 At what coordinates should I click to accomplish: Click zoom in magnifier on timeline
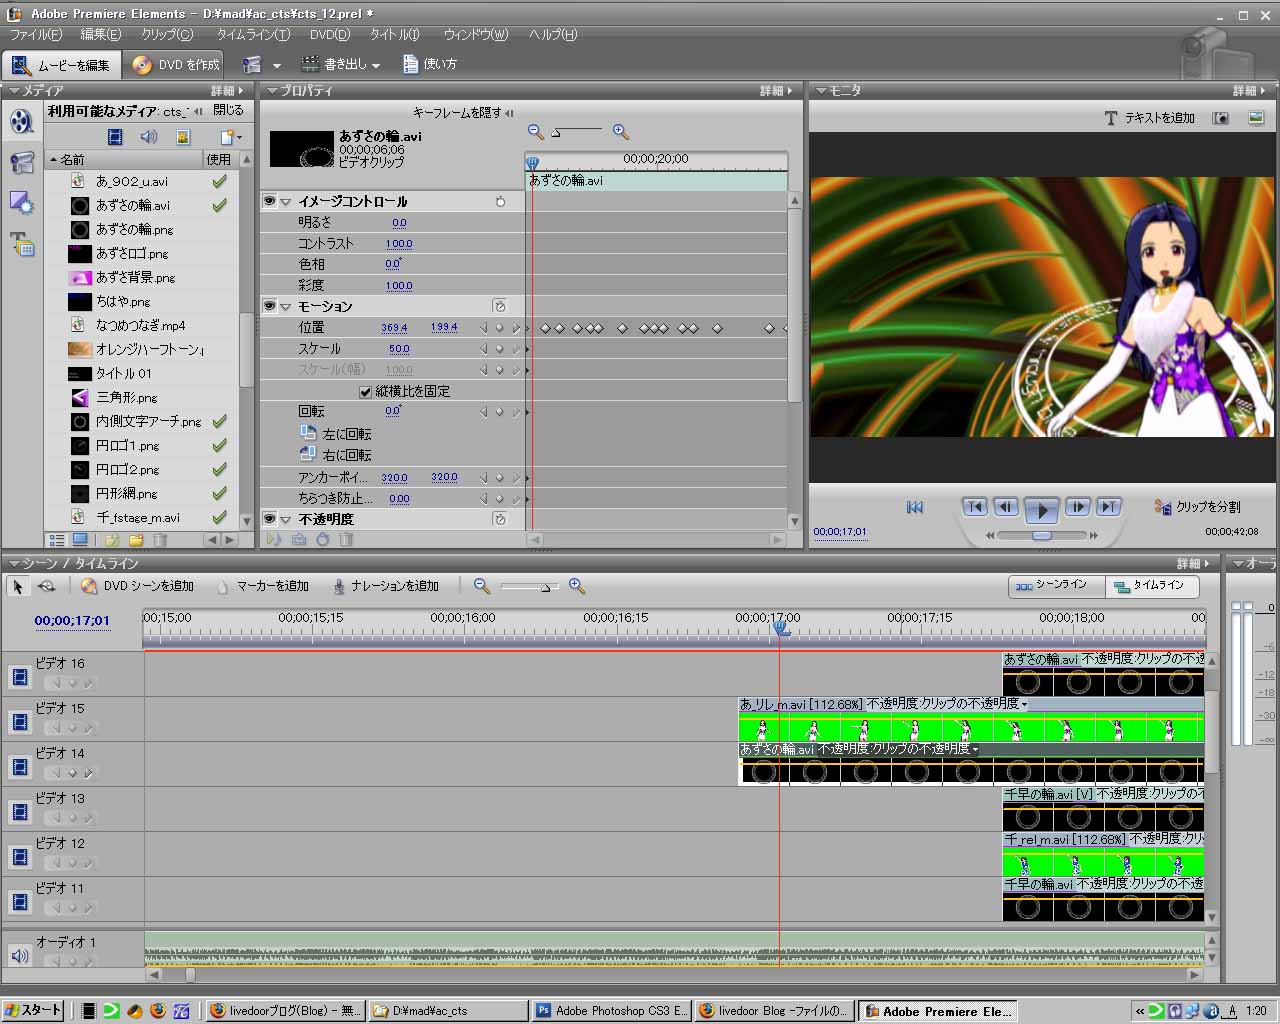(x=577, y=586)
